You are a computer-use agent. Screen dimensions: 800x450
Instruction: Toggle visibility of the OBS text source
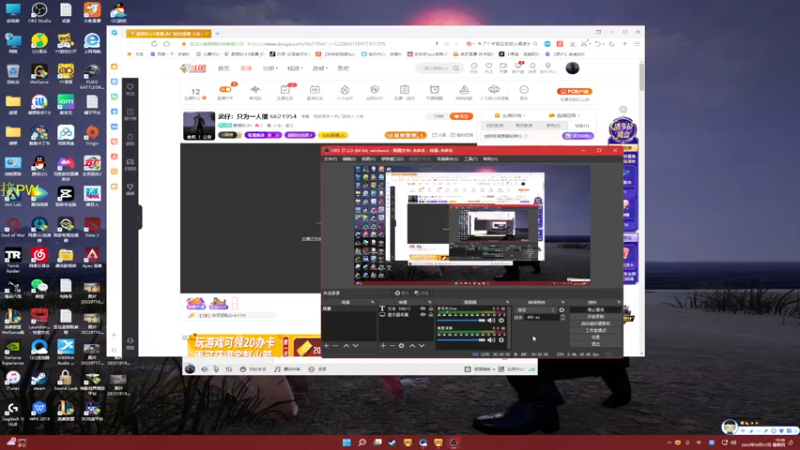click(x=422, y=309)
